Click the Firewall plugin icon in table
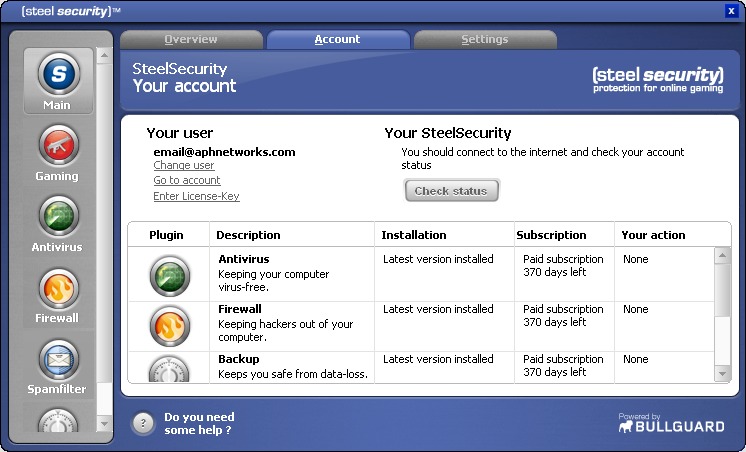 coord(169,326)
